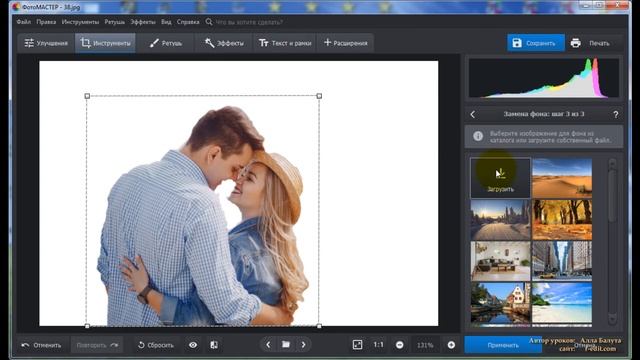
Task: Switch to the Инструменты toolbar tab
Action: click(105, 43)
